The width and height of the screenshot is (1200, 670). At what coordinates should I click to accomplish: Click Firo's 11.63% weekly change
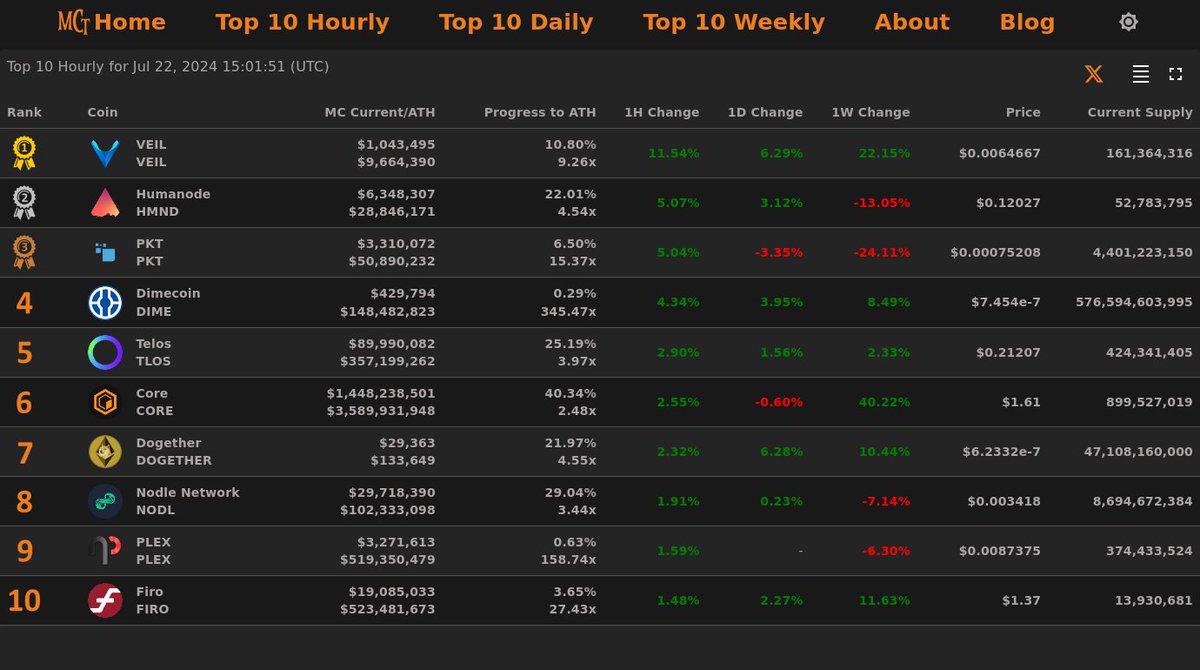click(884, 600)
